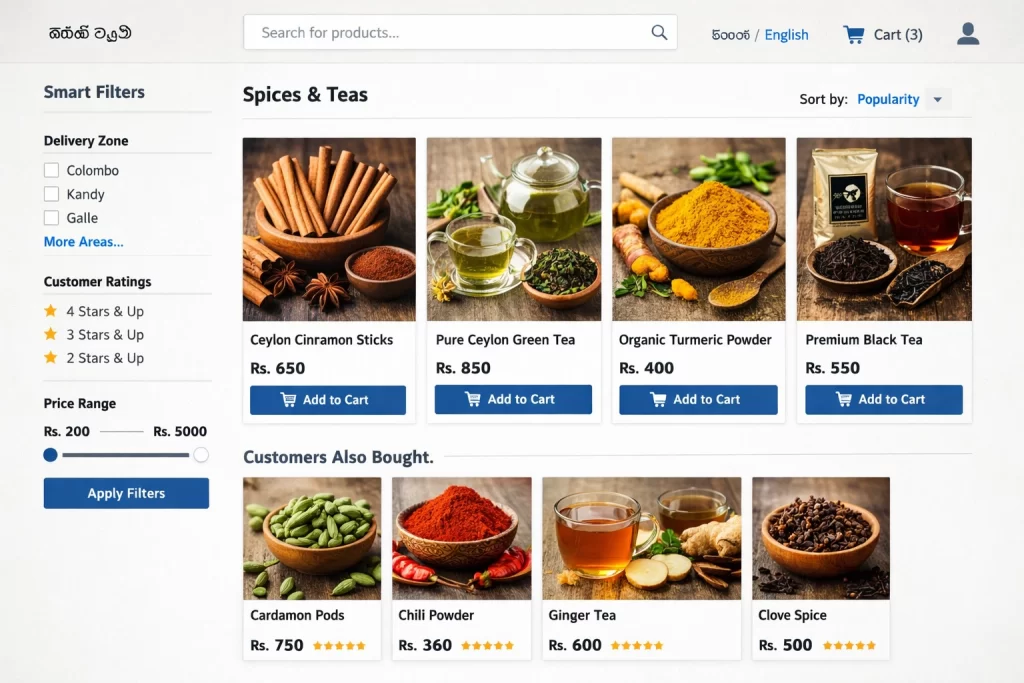Open the shopping cart icon
The height and width of the screenshot is (683, 1024).
[x=853, y=35]
